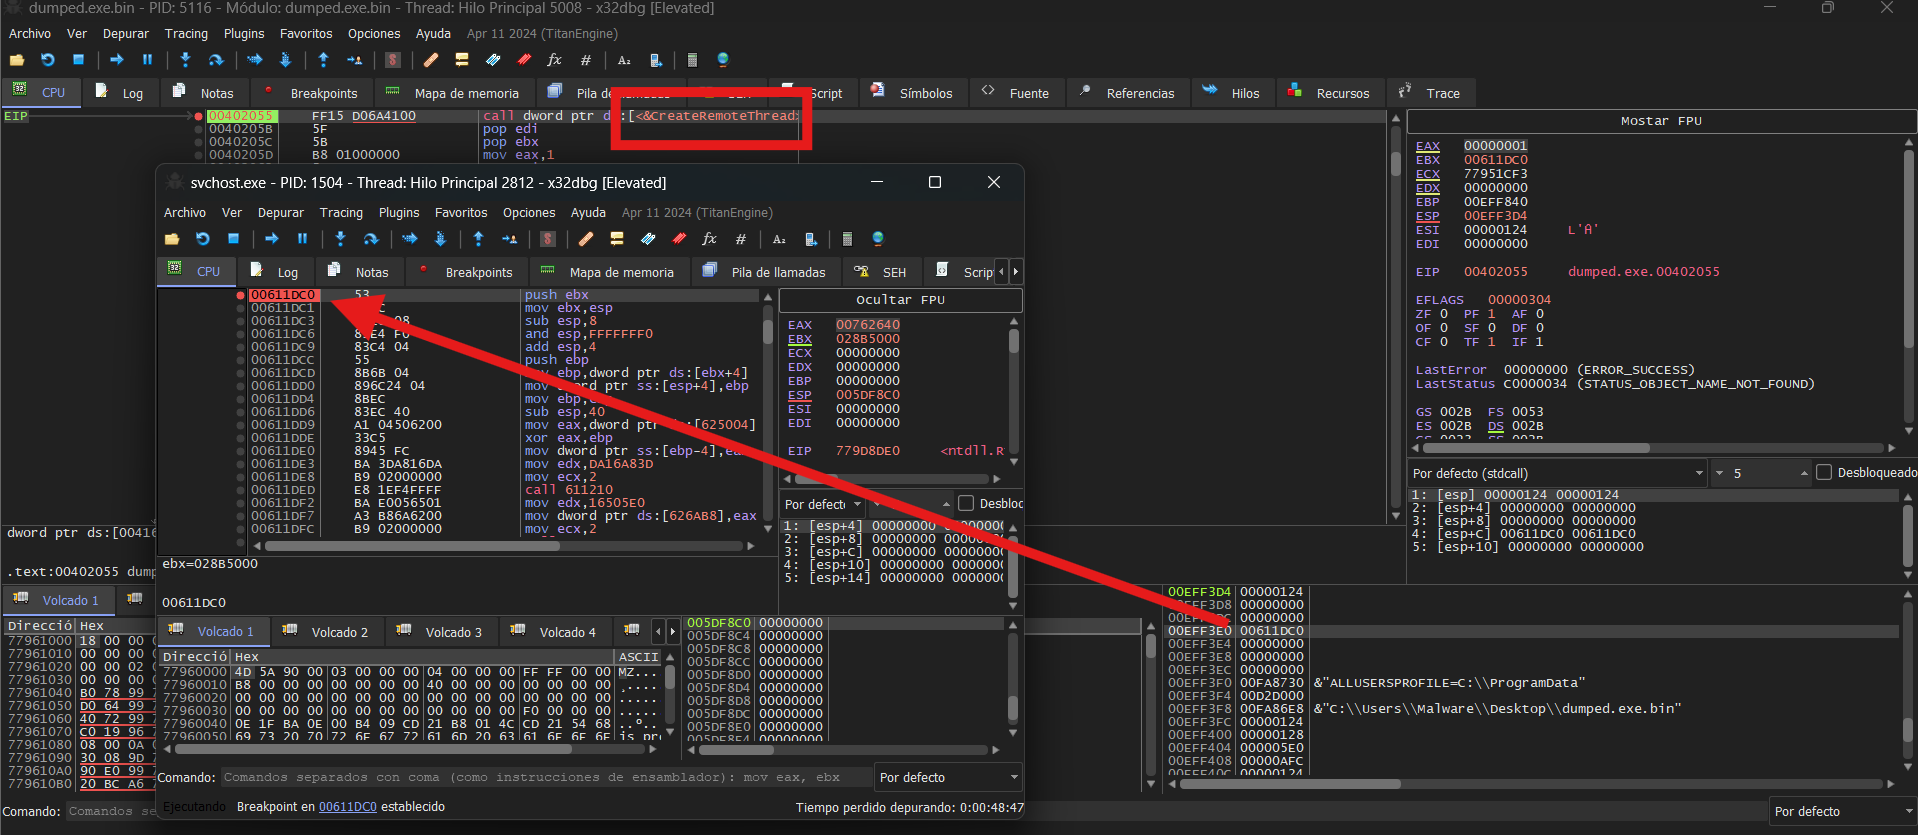Enable the Desbloqueado checkbox in main window
This screenshot has height=835, width=1918.
click(x=1824, y=473)
